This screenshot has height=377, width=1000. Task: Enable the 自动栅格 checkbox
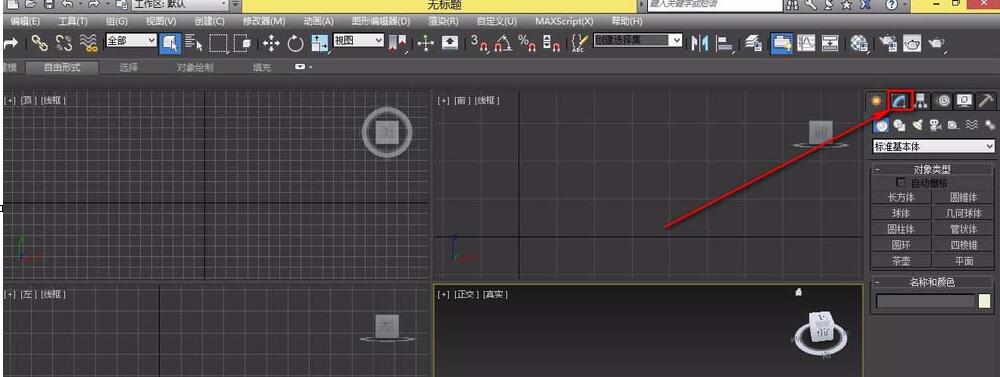[x=901, y=182]
